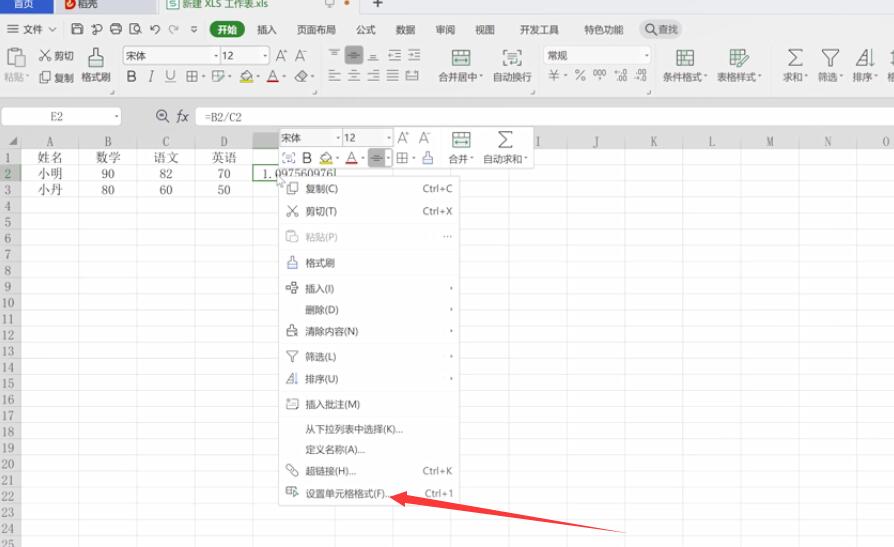
Task: Toggle Bold in the ribbon
Action: (x=132, y=76)
